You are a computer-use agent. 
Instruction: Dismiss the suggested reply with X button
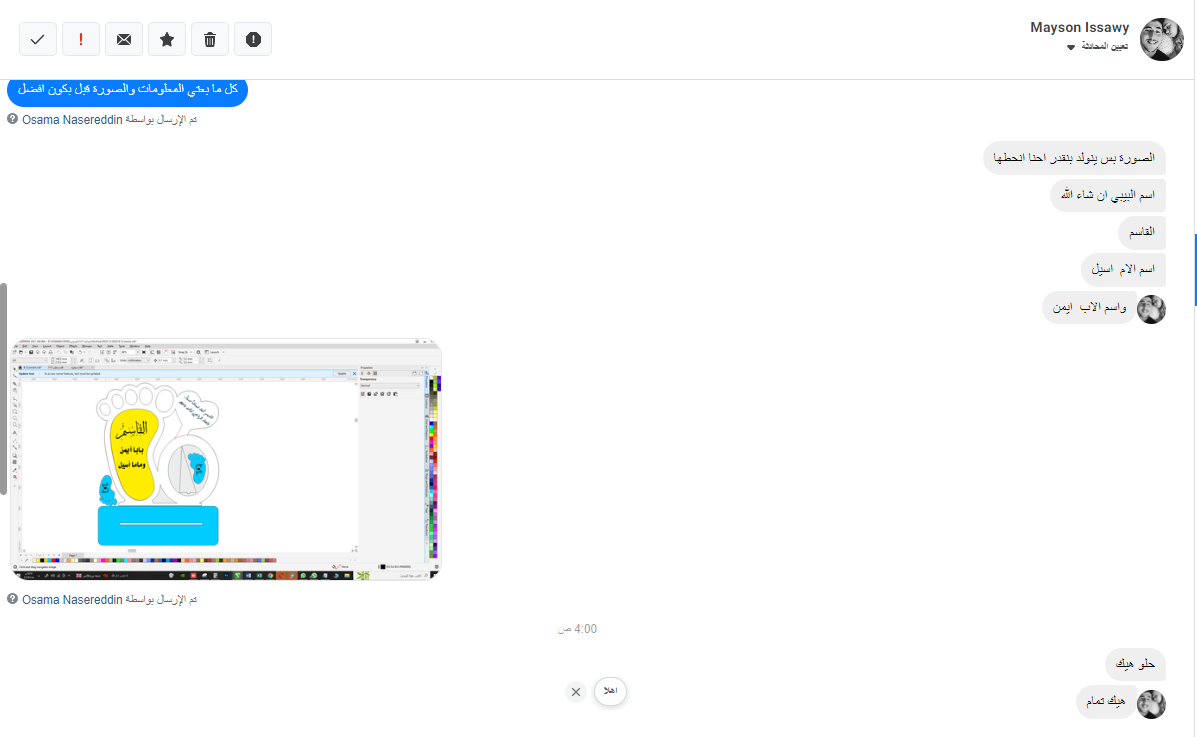pyautogui.click(x=576, y=692)
